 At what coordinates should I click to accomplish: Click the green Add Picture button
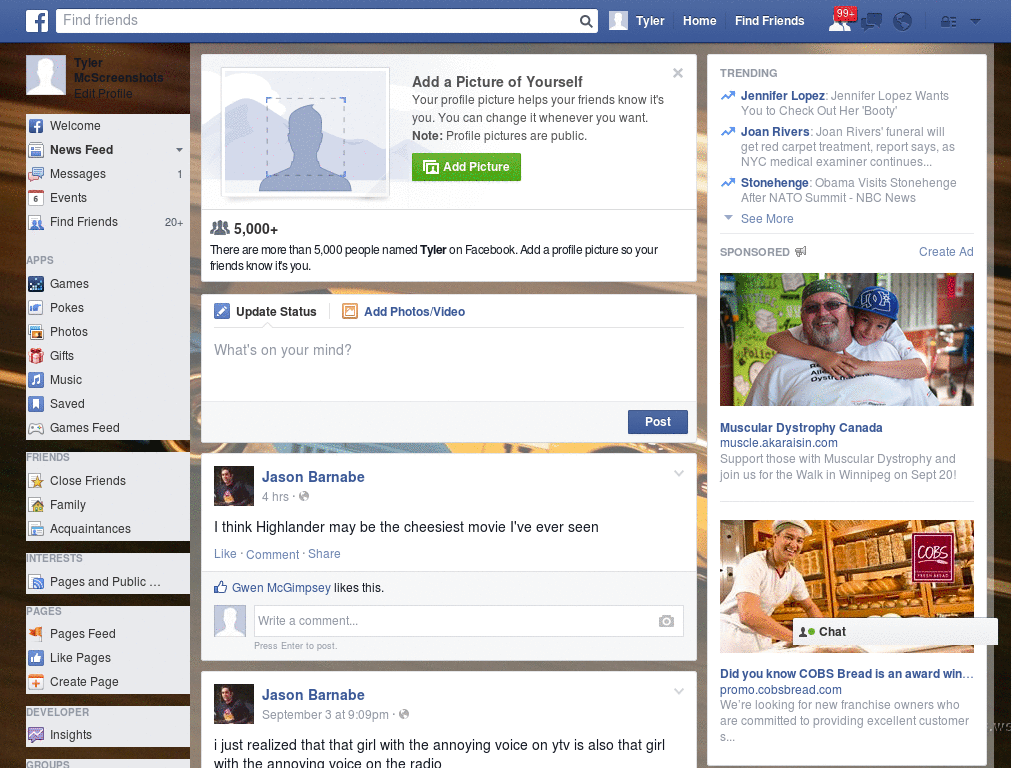pos(466,167)
